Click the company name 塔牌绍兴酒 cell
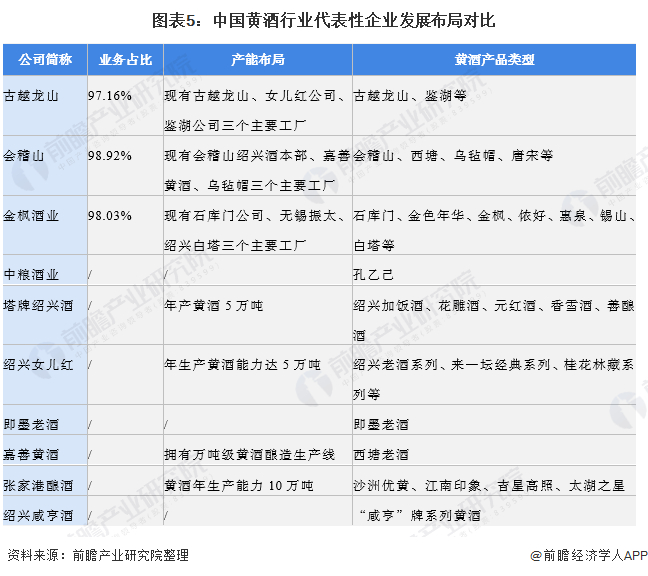Viewport: 648px width, 576px height. (45, 315)
